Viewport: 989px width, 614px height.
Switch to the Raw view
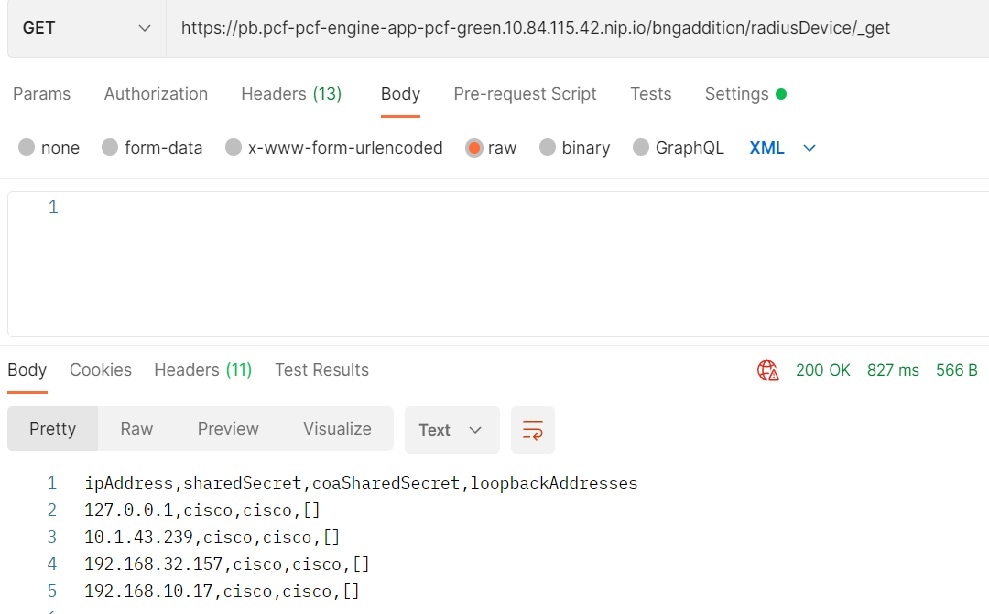(137, 429)
